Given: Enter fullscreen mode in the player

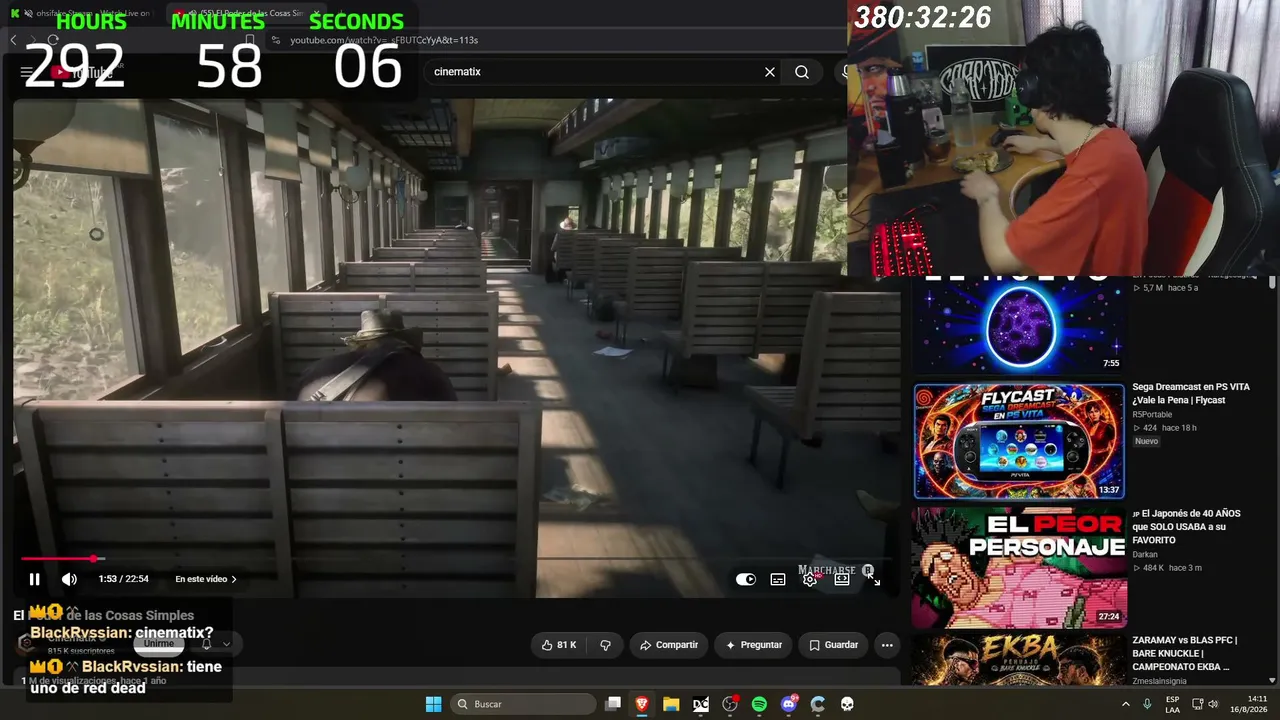Looking at the screenshot, I should 874,579.
